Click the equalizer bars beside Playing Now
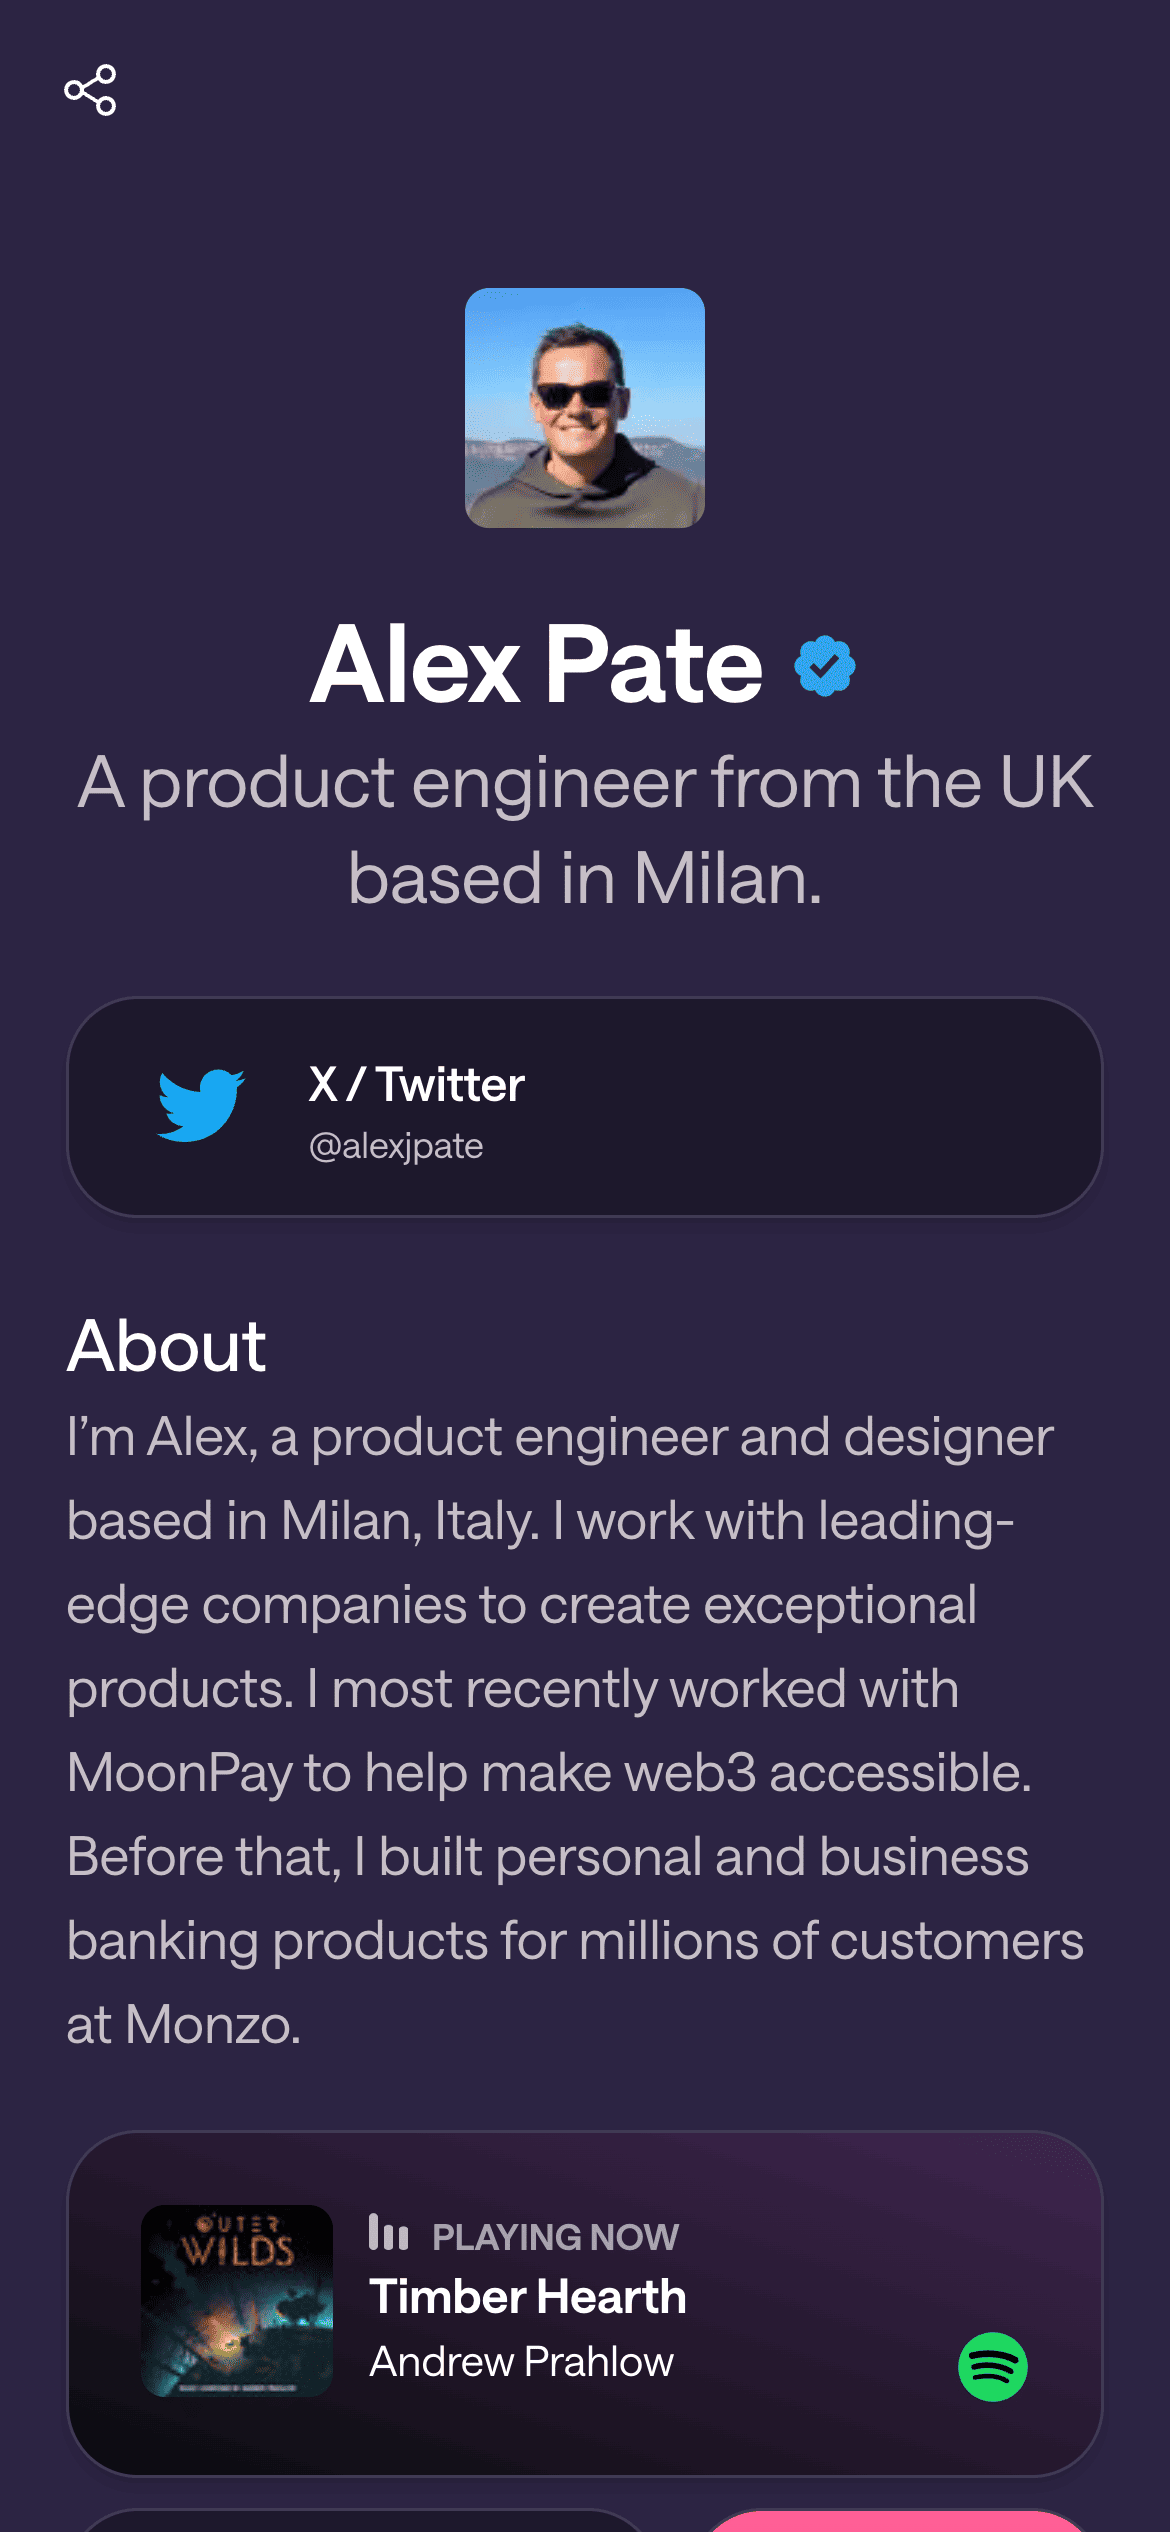Image resolution: width=1170 pixels, height=2532 pixels. [x=388, y=2232]
